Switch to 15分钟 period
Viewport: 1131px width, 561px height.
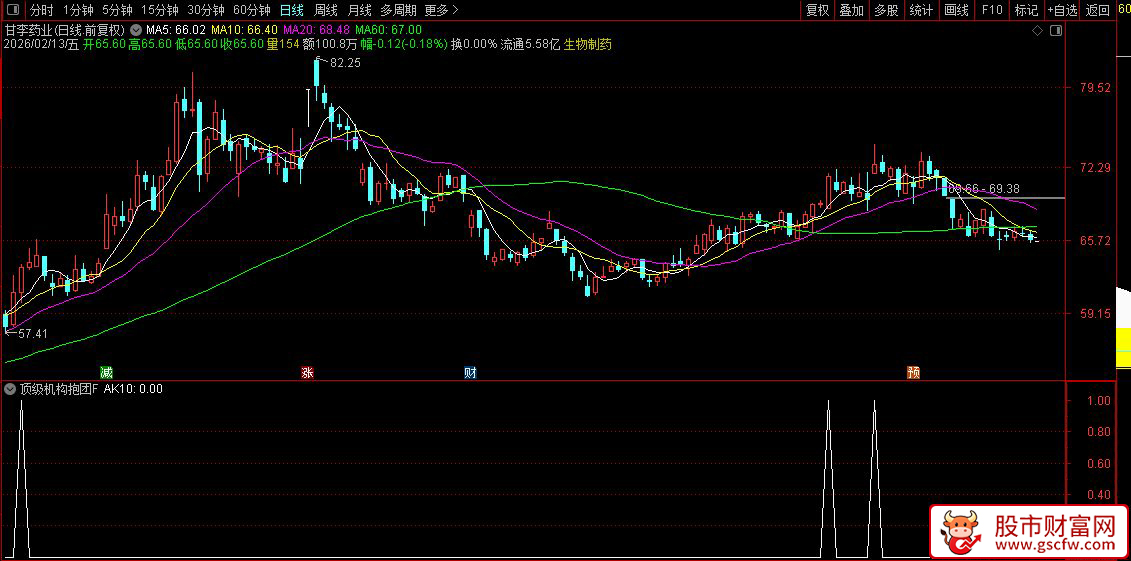pyautogui.click(x=159, y=10)
